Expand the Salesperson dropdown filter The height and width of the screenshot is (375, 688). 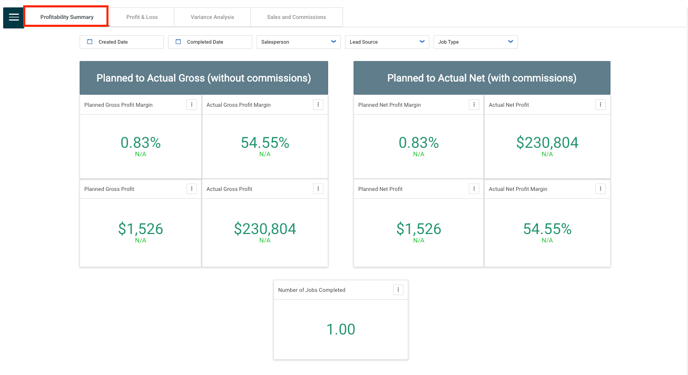tap(298, 42)
